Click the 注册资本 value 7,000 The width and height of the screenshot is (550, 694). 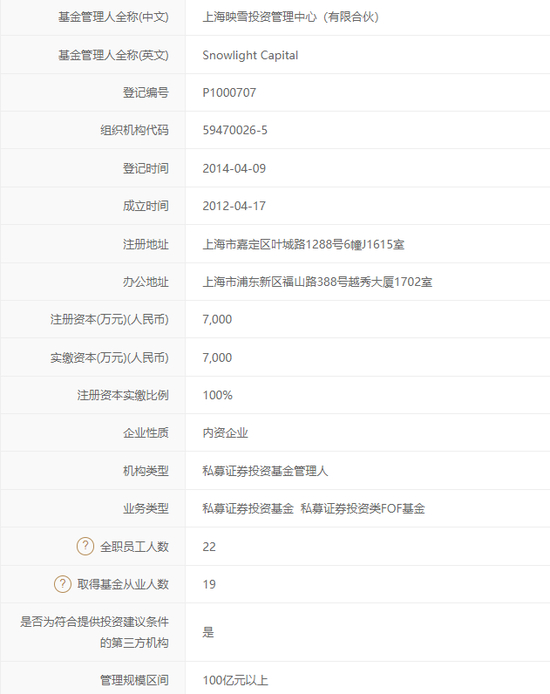coord(217,319)
